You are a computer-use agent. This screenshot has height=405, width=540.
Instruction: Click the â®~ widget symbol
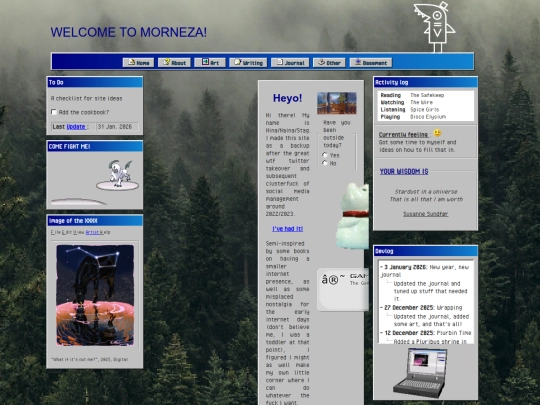coord(333,279)
